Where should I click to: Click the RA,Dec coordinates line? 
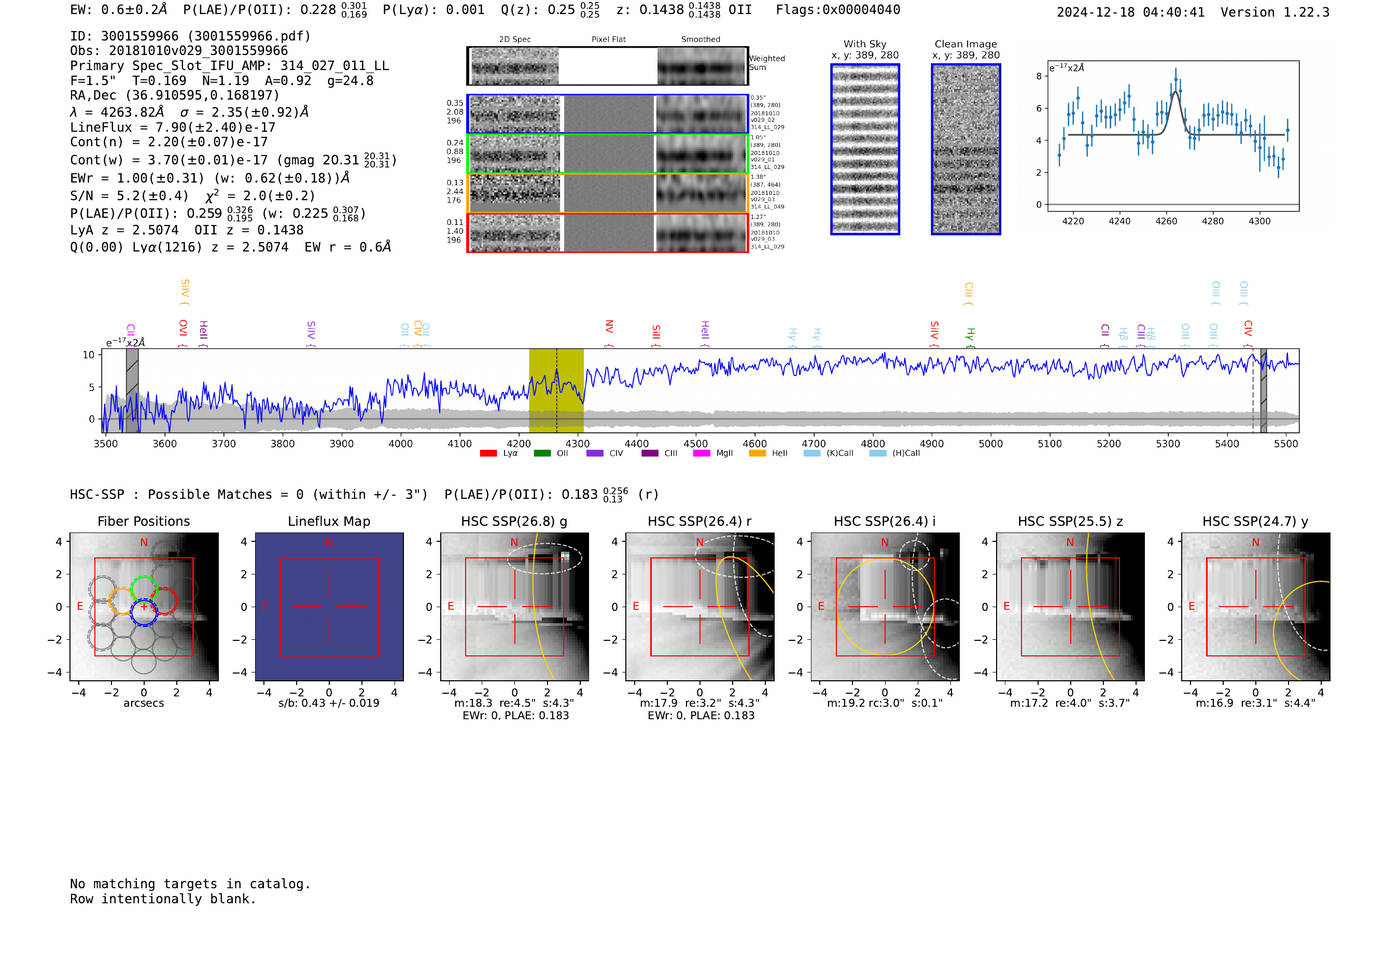pos(175,96)
